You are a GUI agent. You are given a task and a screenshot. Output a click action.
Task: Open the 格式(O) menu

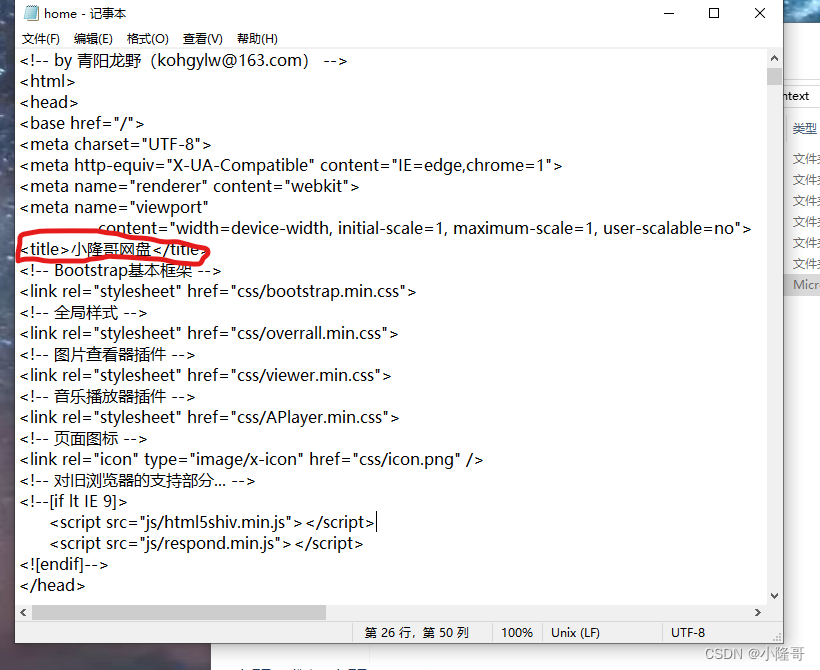(x=147, y=39)
